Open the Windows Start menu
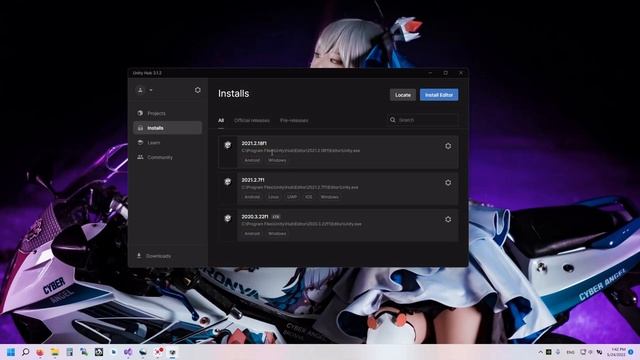Screen dimensions: 640x360 pos(11,352)
